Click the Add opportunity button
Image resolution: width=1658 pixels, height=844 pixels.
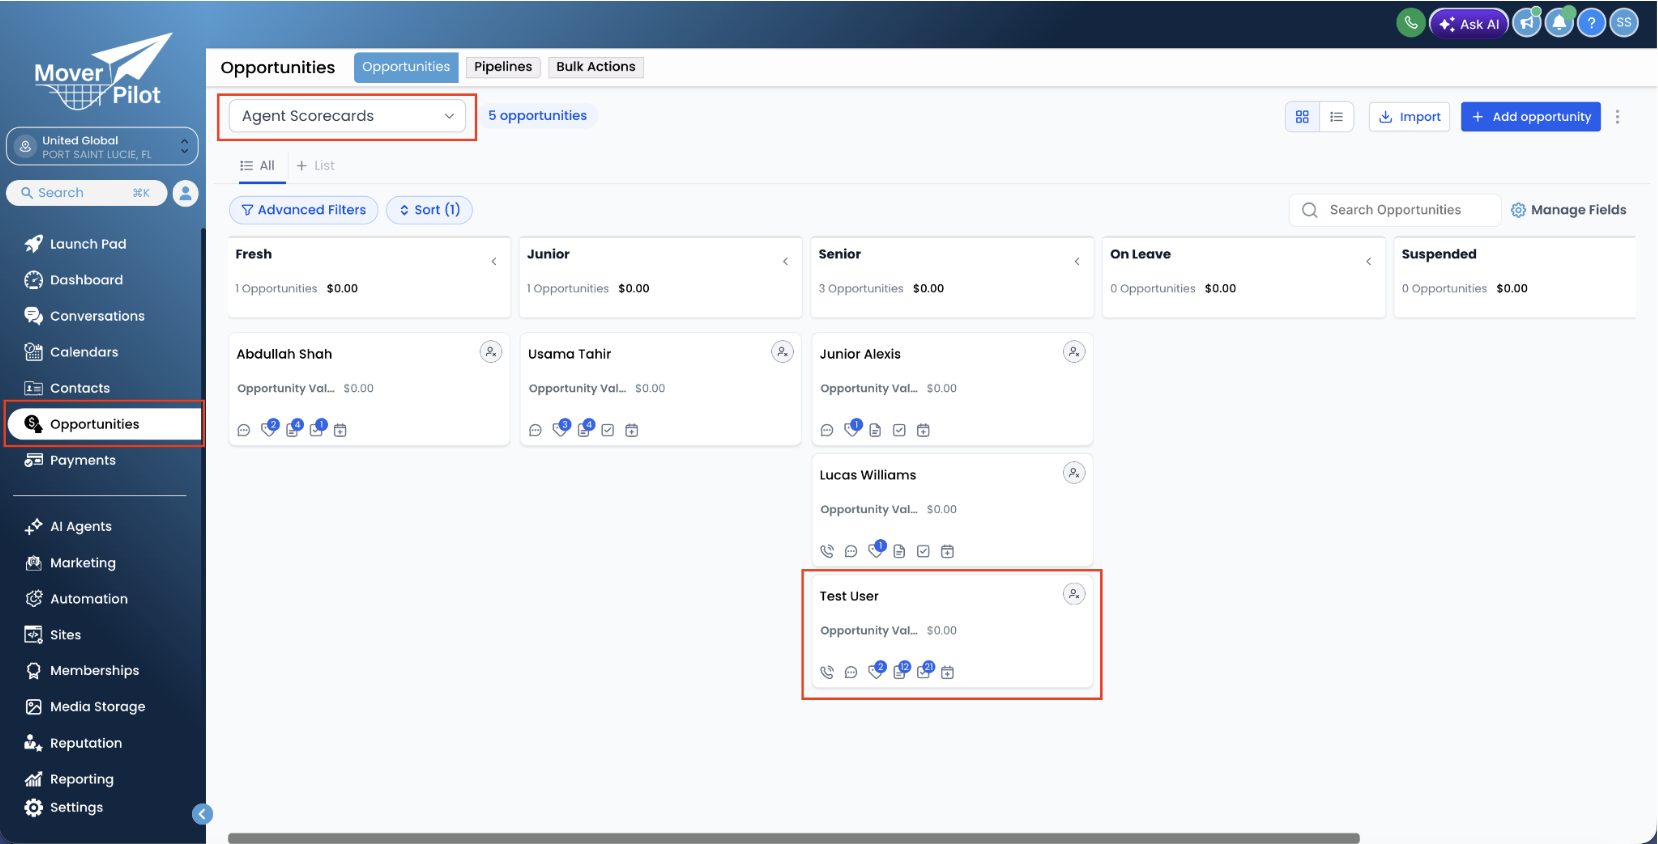click(1531, 117)
